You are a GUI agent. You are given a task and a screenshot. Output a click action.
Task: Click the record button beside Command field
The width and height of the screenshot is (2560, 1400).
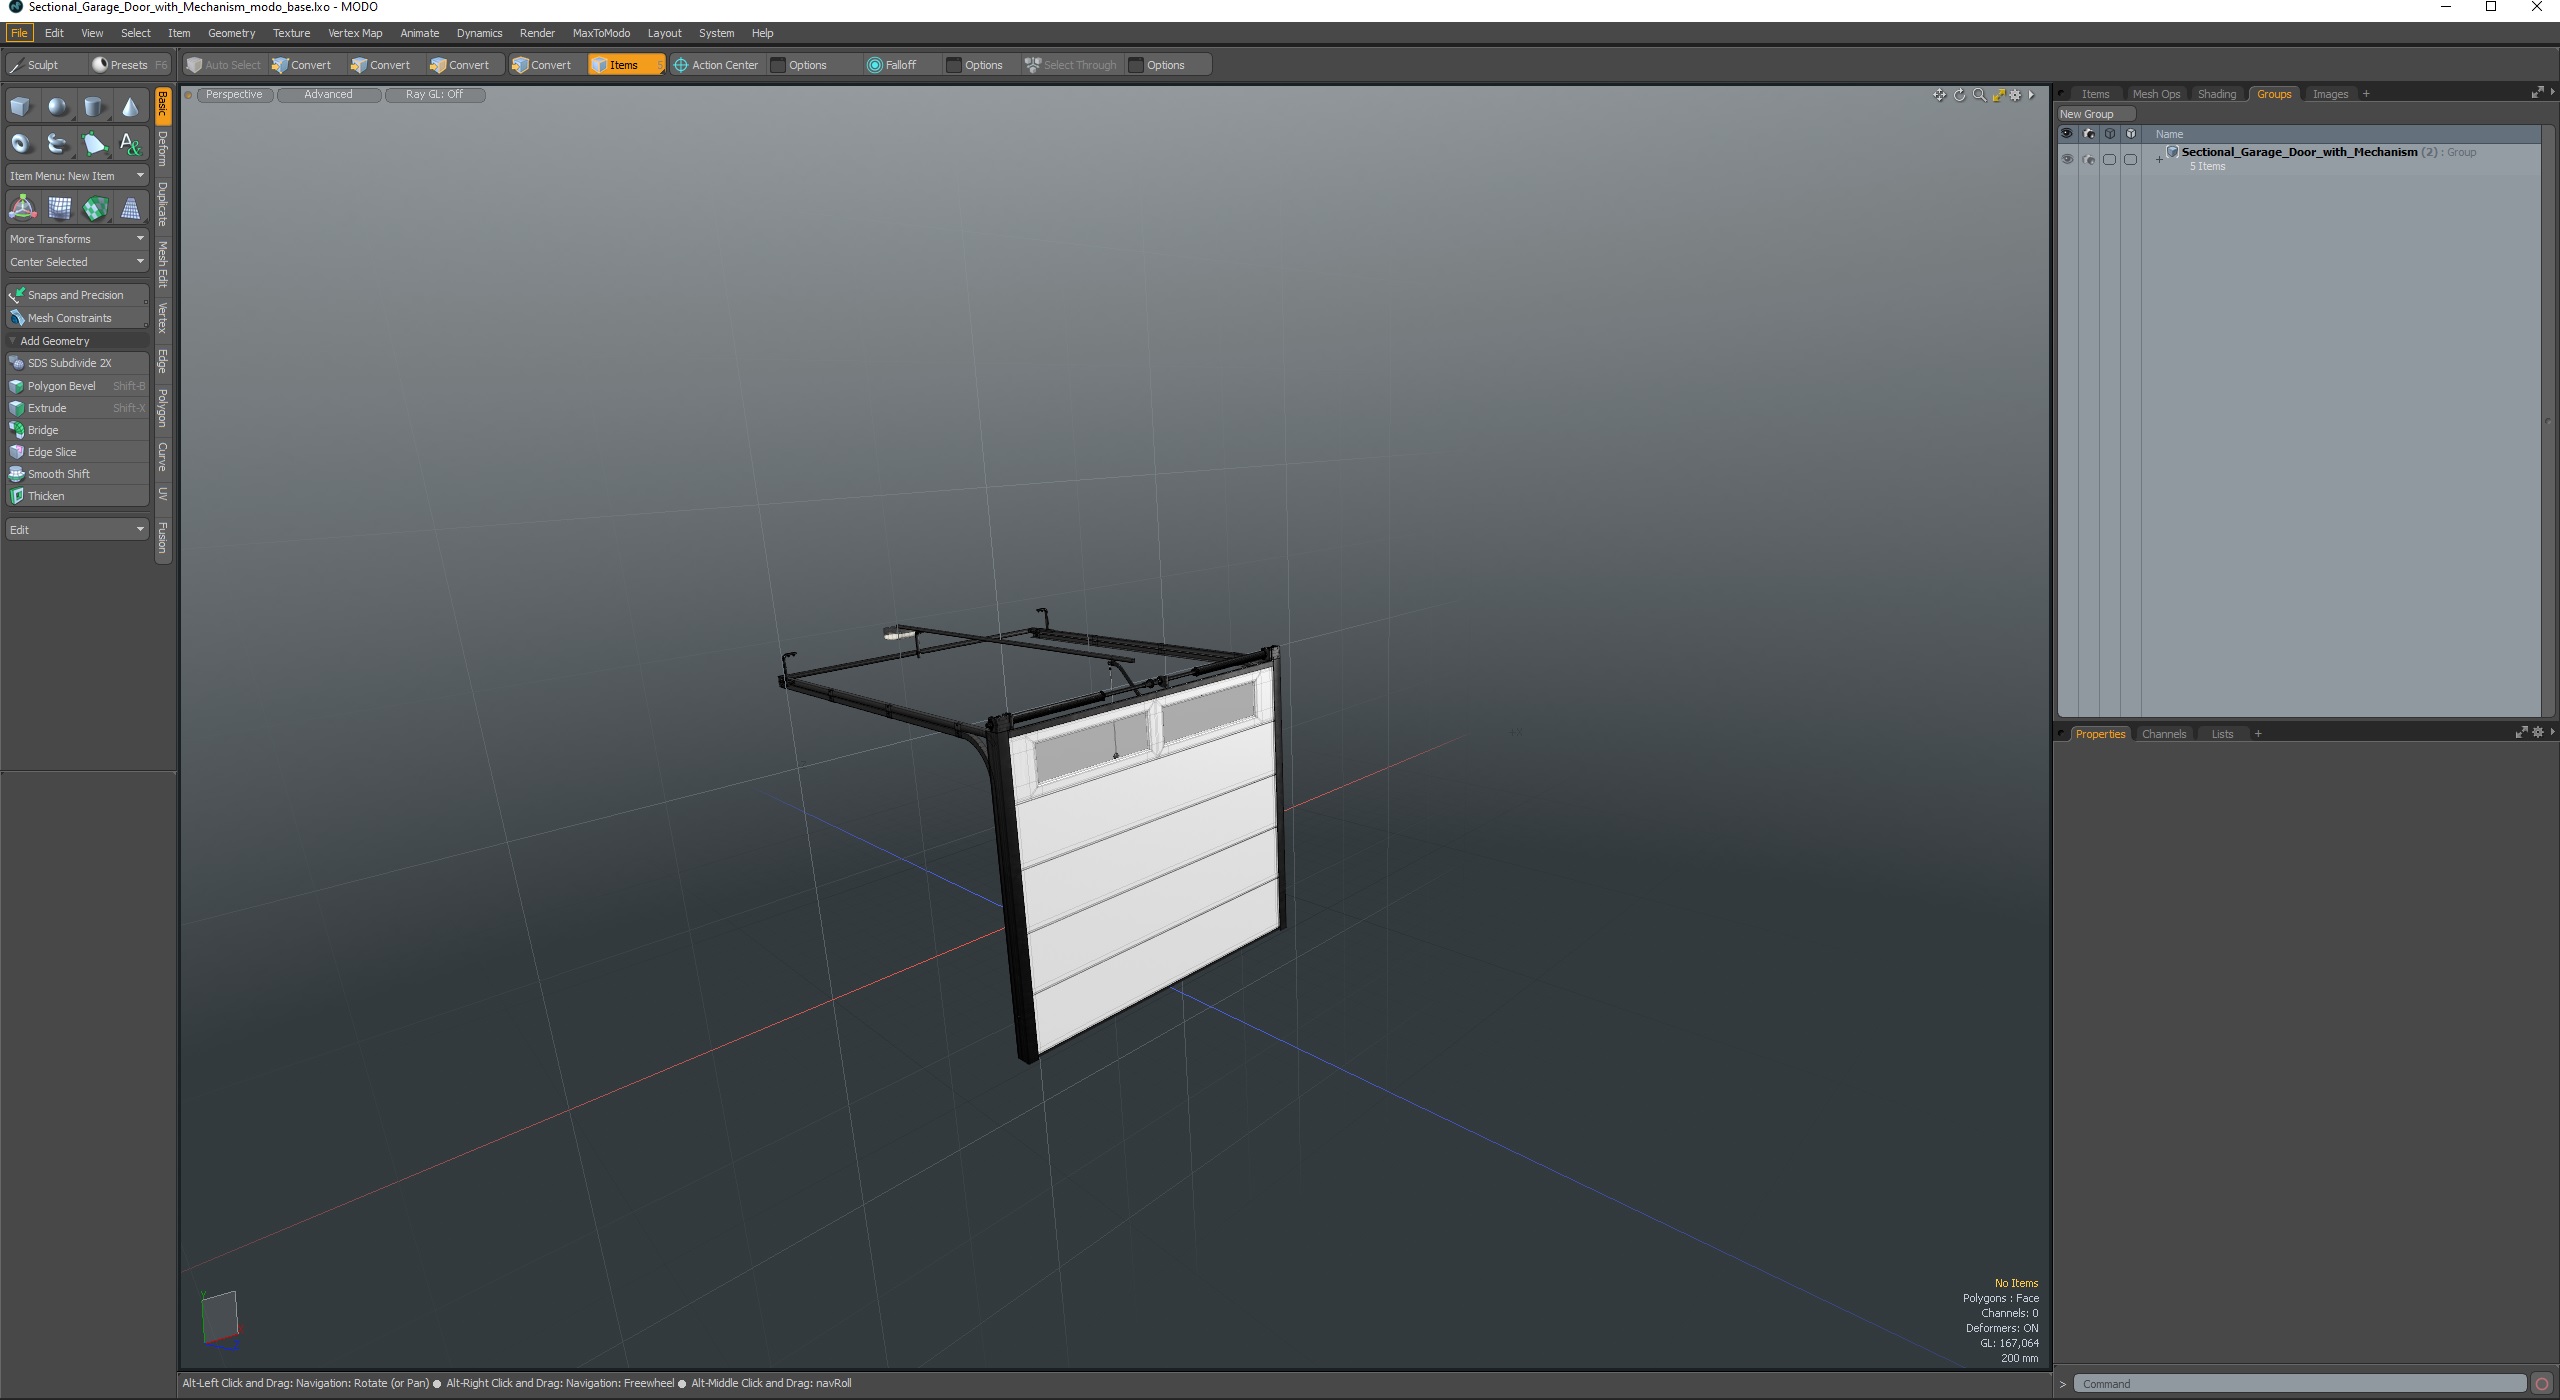pos(2542,1384)
